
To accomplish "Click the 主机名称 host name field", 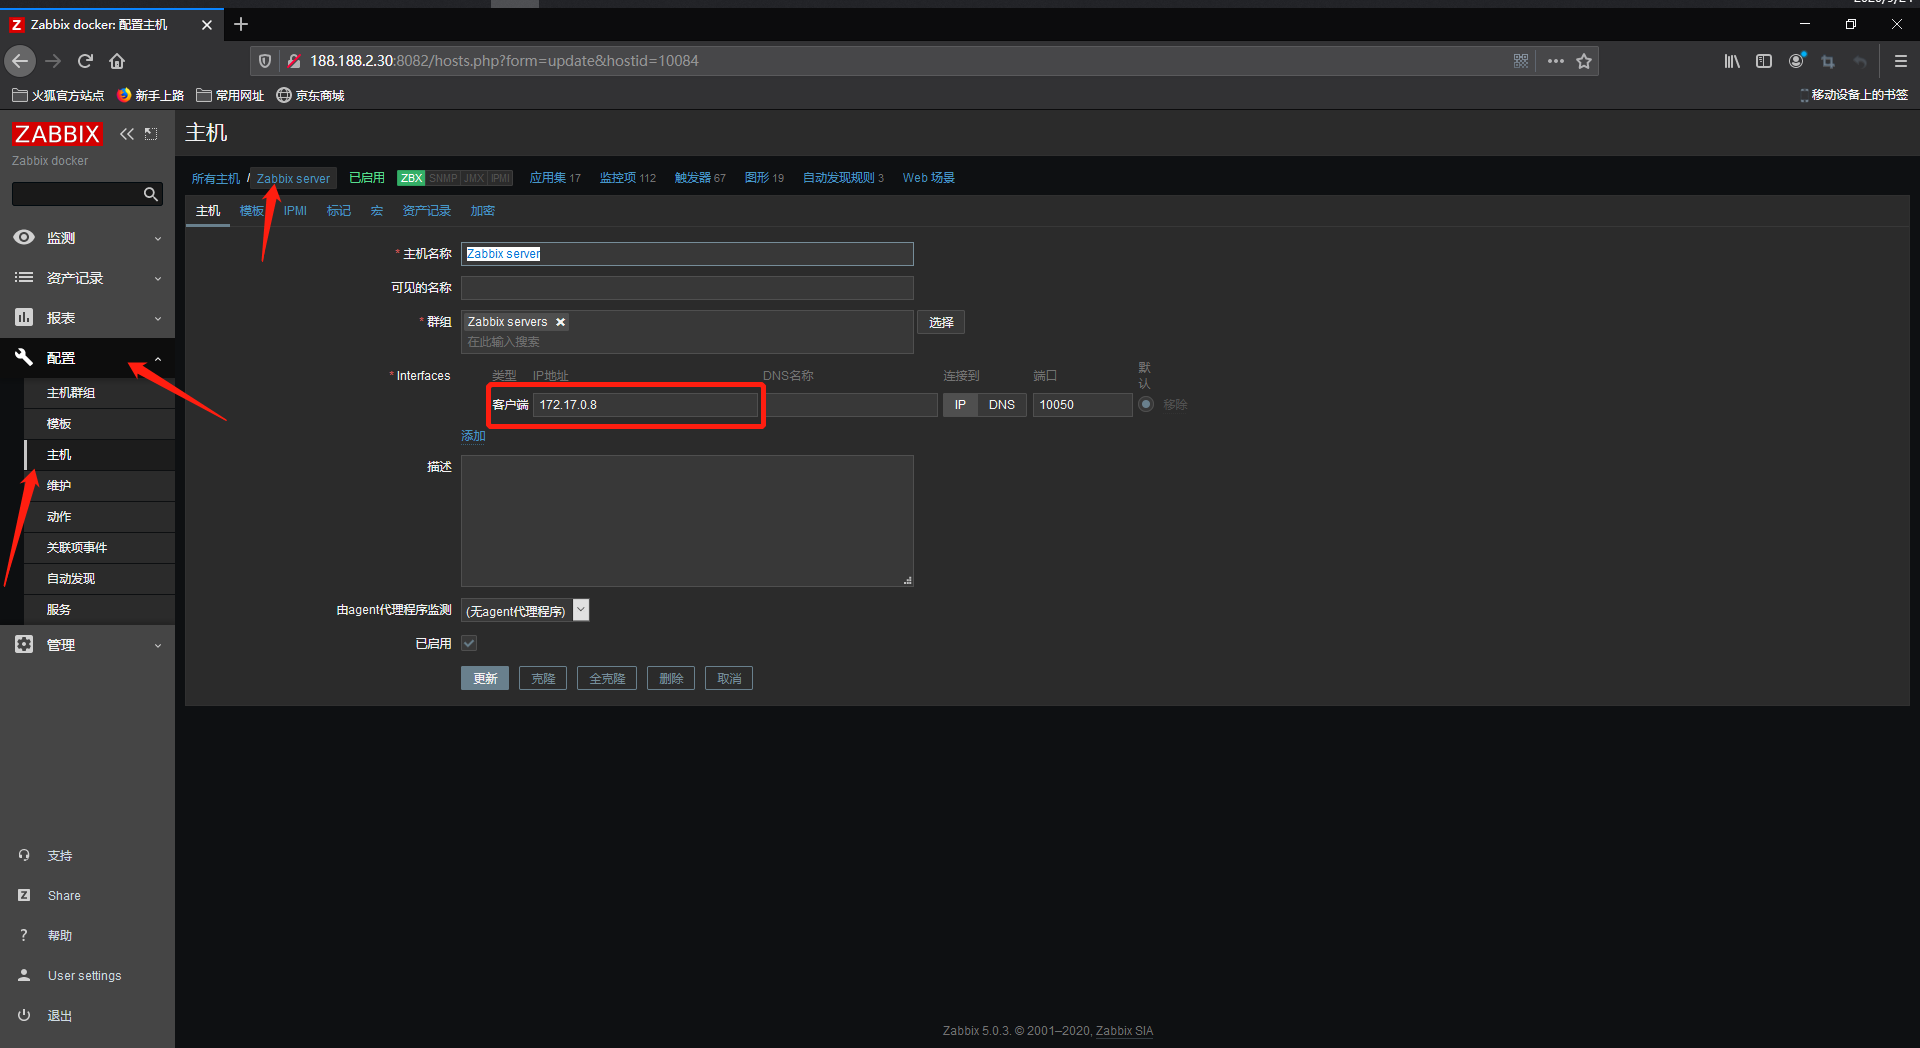I will coord(687,254).
